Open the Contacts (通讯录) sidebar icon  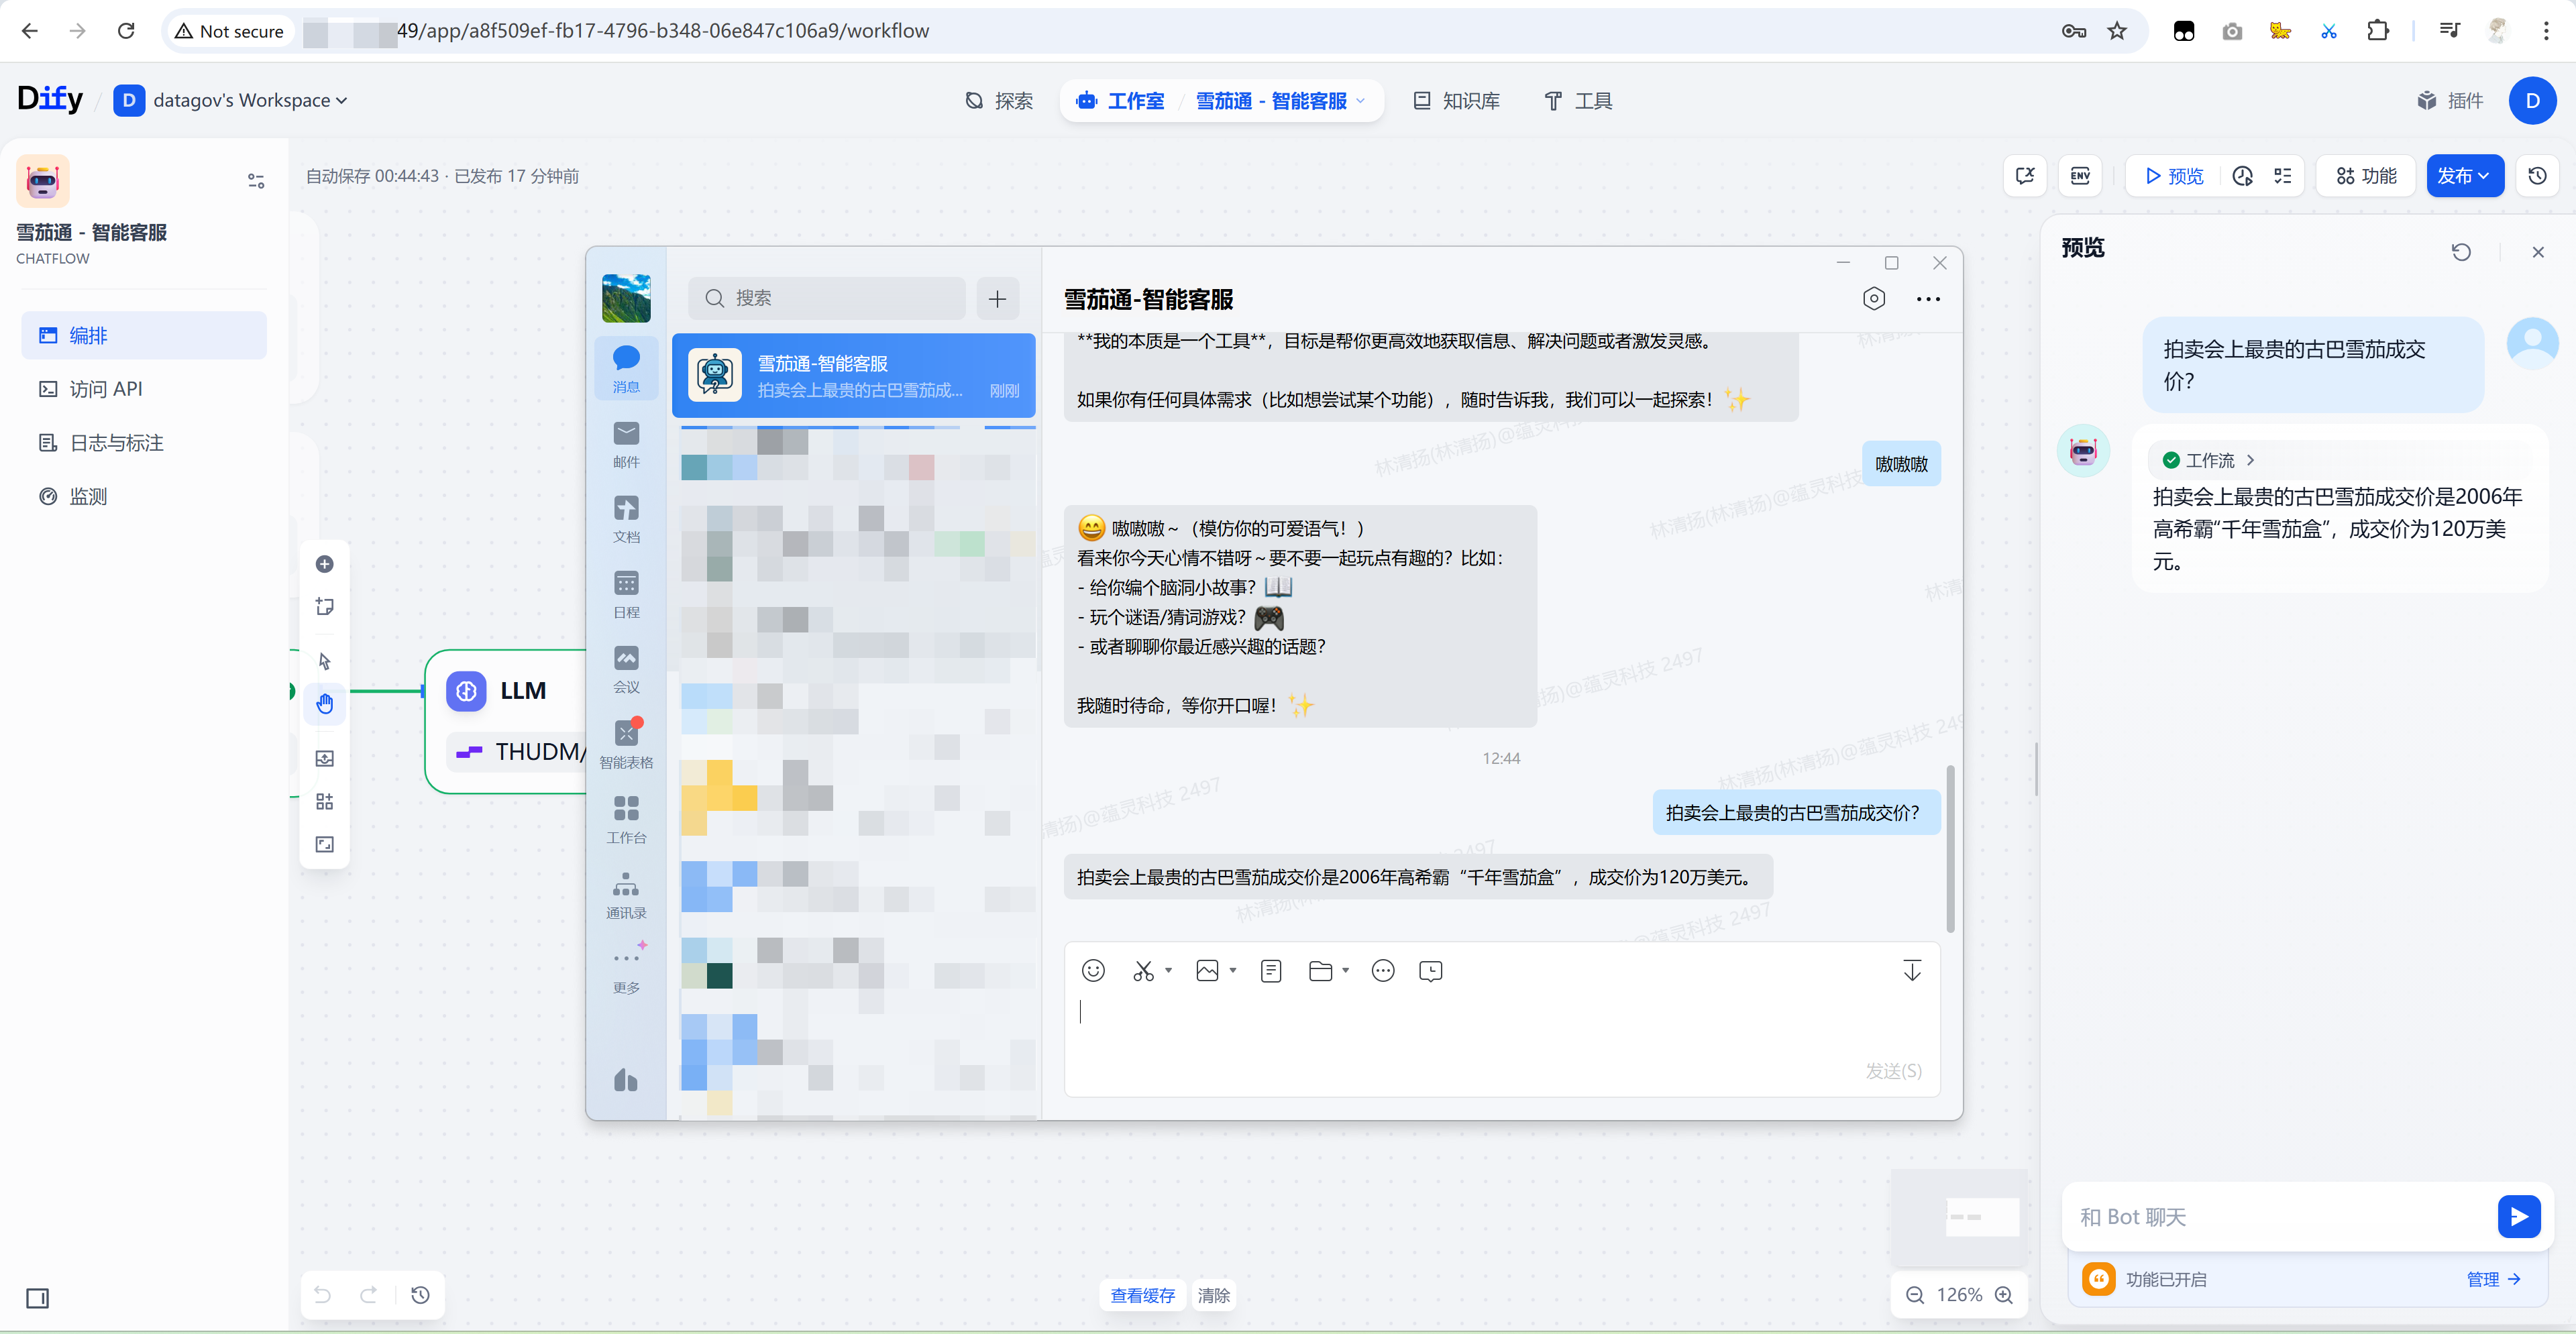click(x=626, y=895)
